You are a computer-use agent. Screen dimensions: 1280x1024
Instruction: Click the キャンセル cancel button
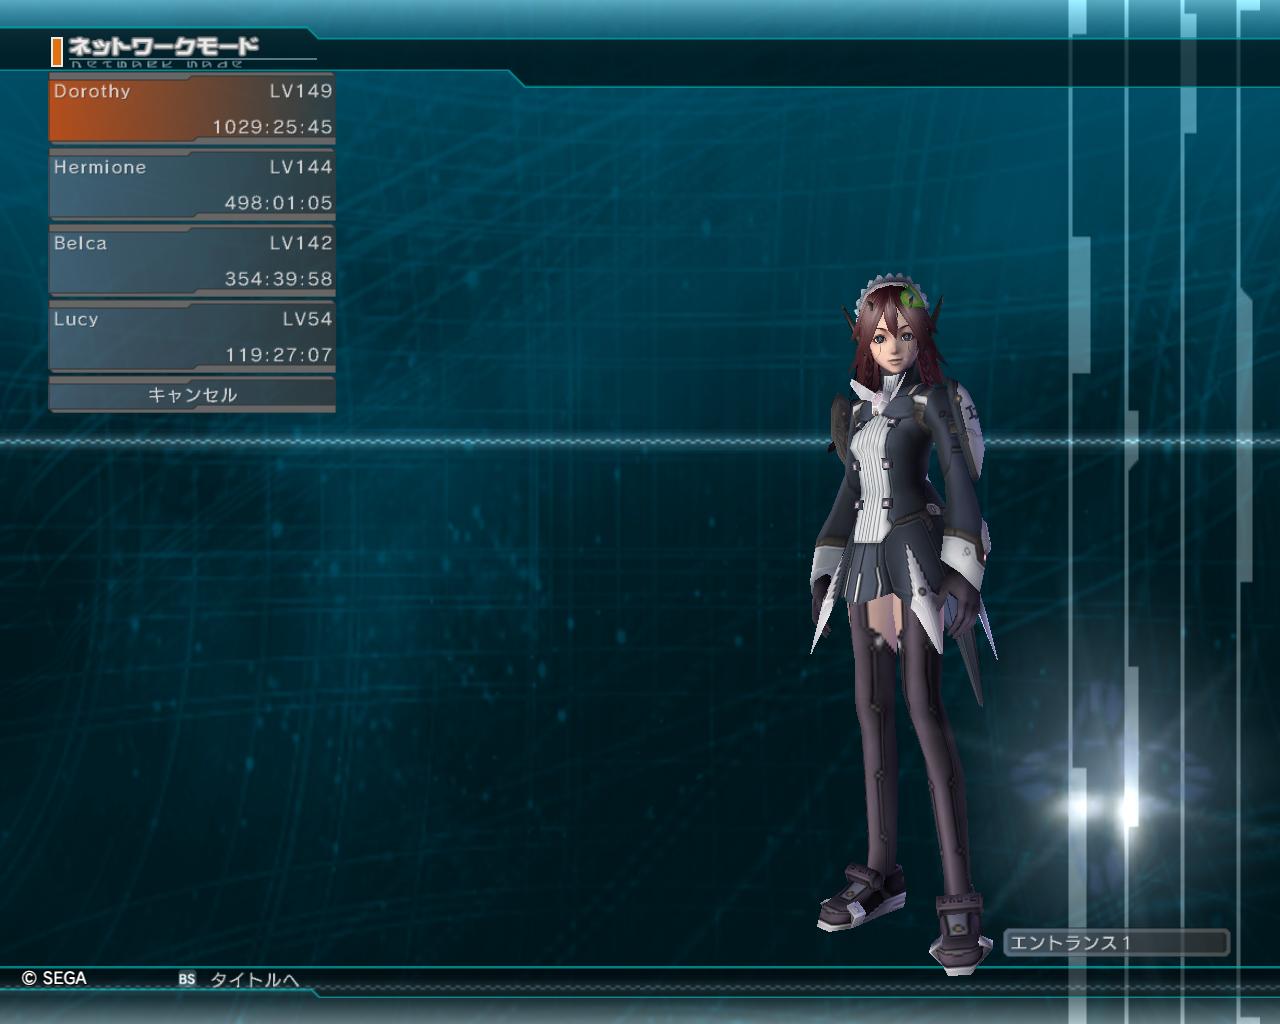click(x=192, y=395)
